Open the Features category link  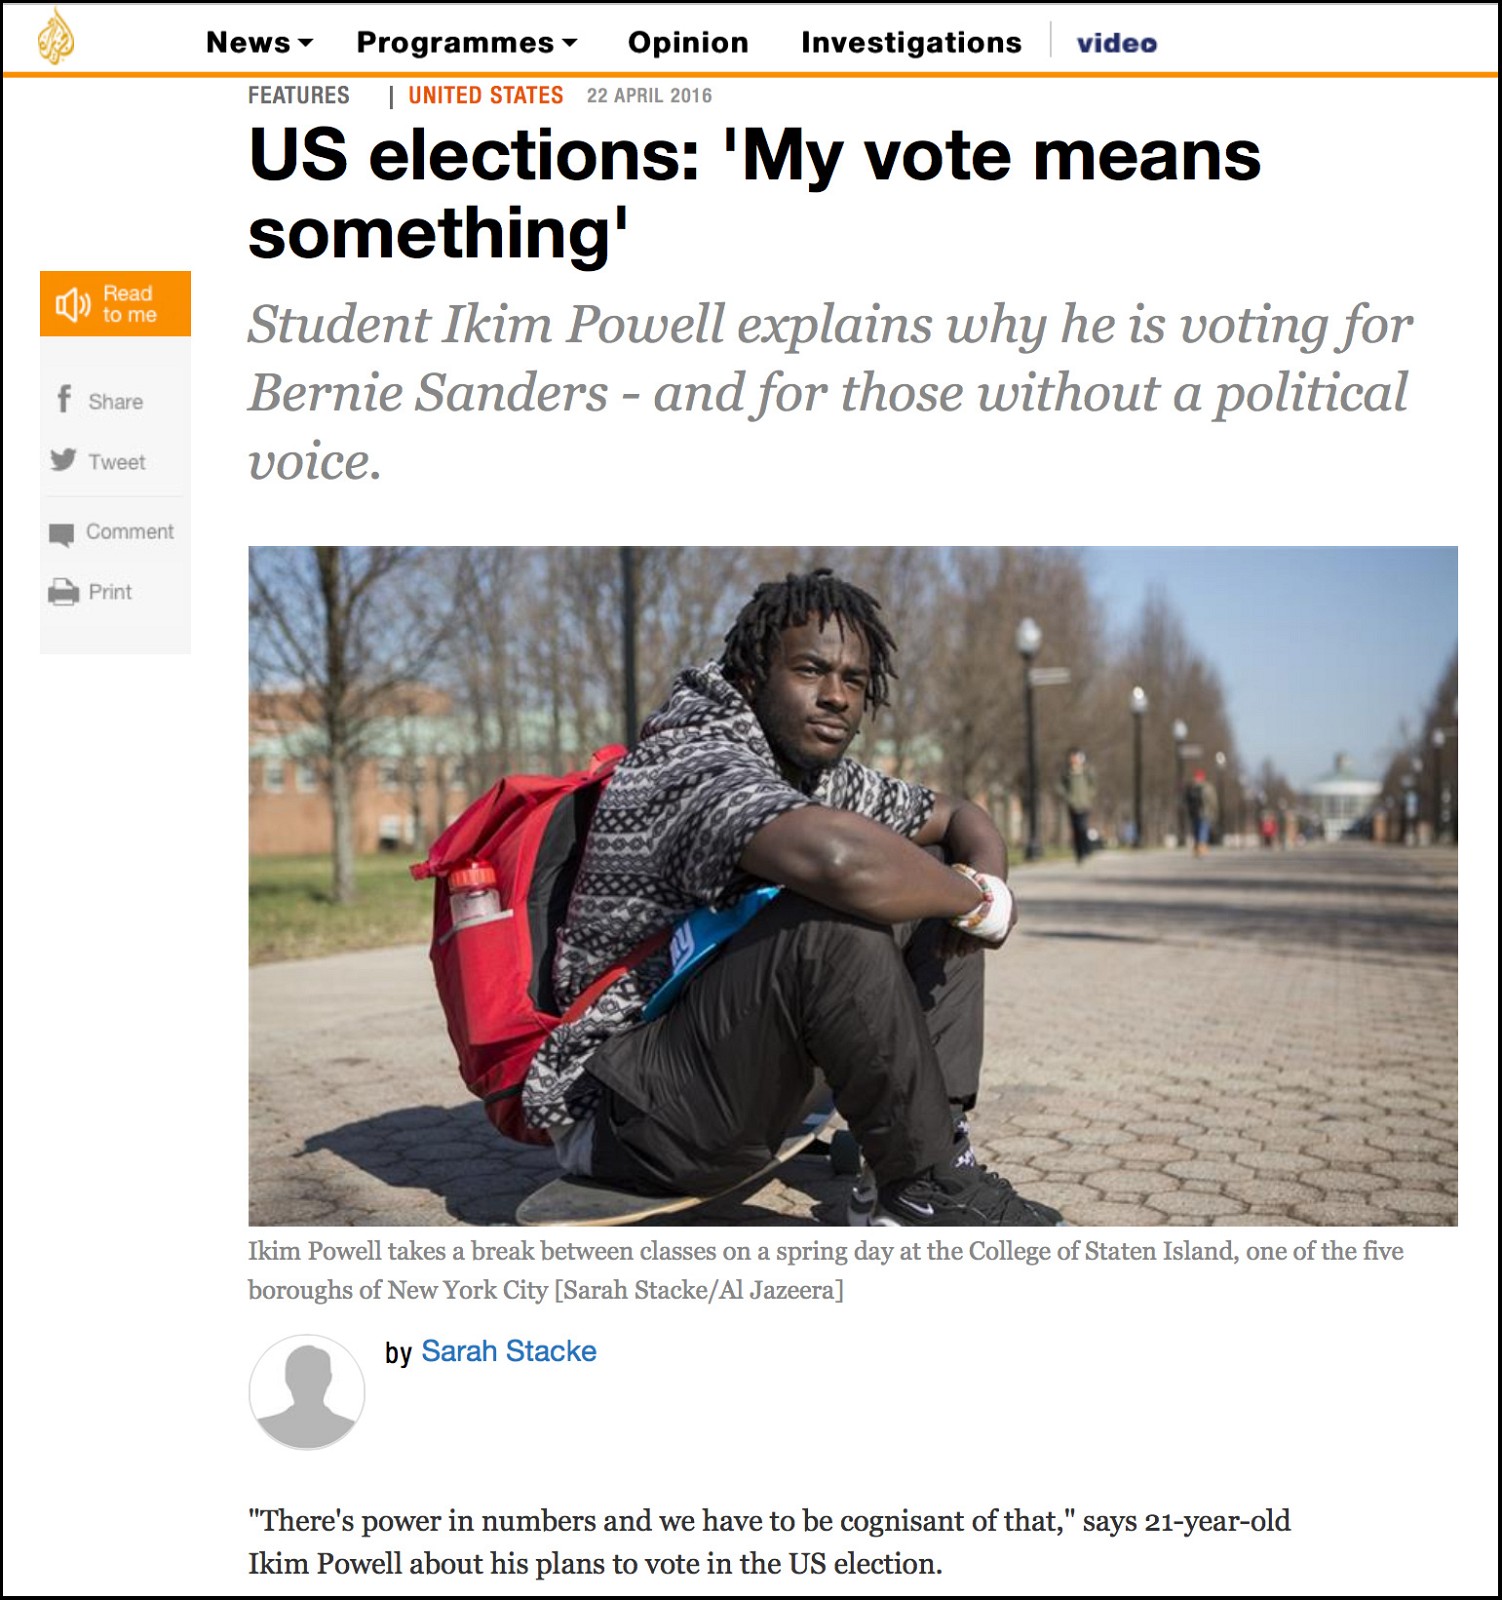pos(299,95)
